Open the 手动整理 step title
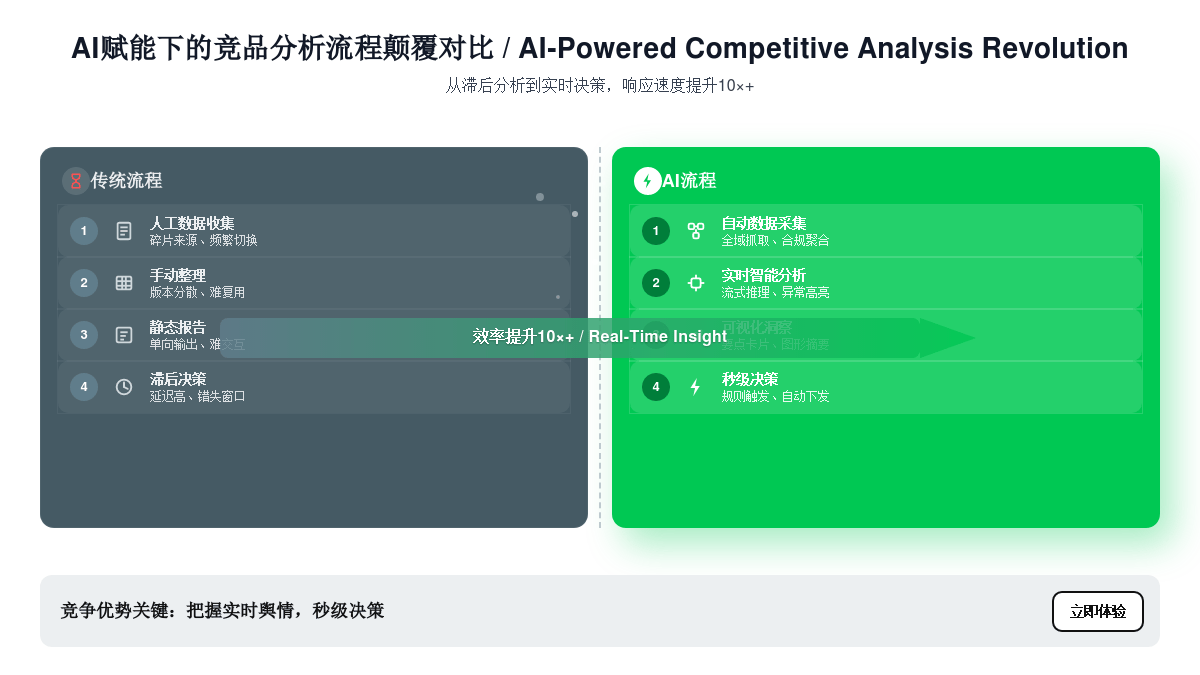 (x=178, y=275)
